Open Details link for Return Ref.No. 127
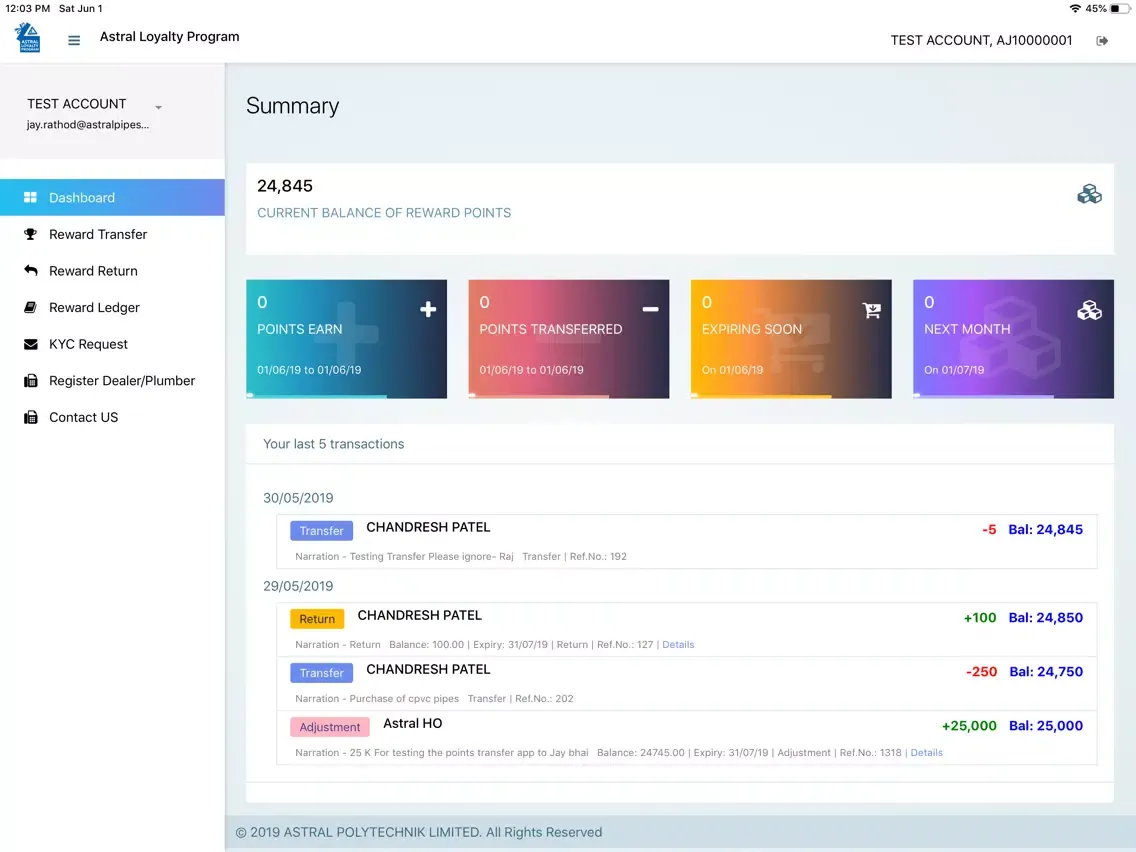The width and height of the screenshot is (1136, 852). click(x=678, y=644)
